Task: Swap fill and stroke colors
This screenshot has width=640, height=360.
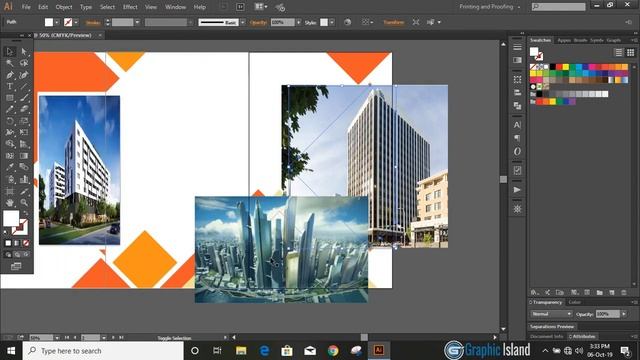Action: (25, 213)
